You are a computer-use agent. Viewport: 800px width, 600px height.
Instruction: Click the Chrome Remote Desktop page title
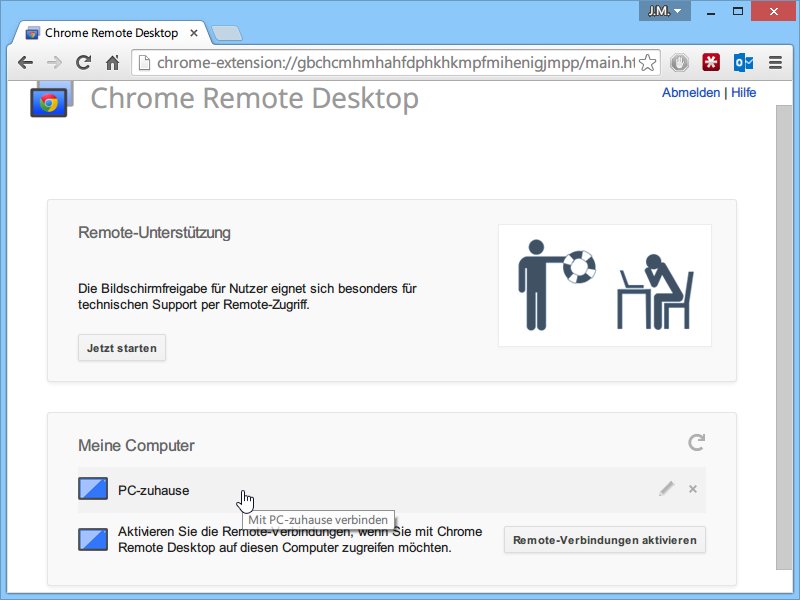click(255, 98)
